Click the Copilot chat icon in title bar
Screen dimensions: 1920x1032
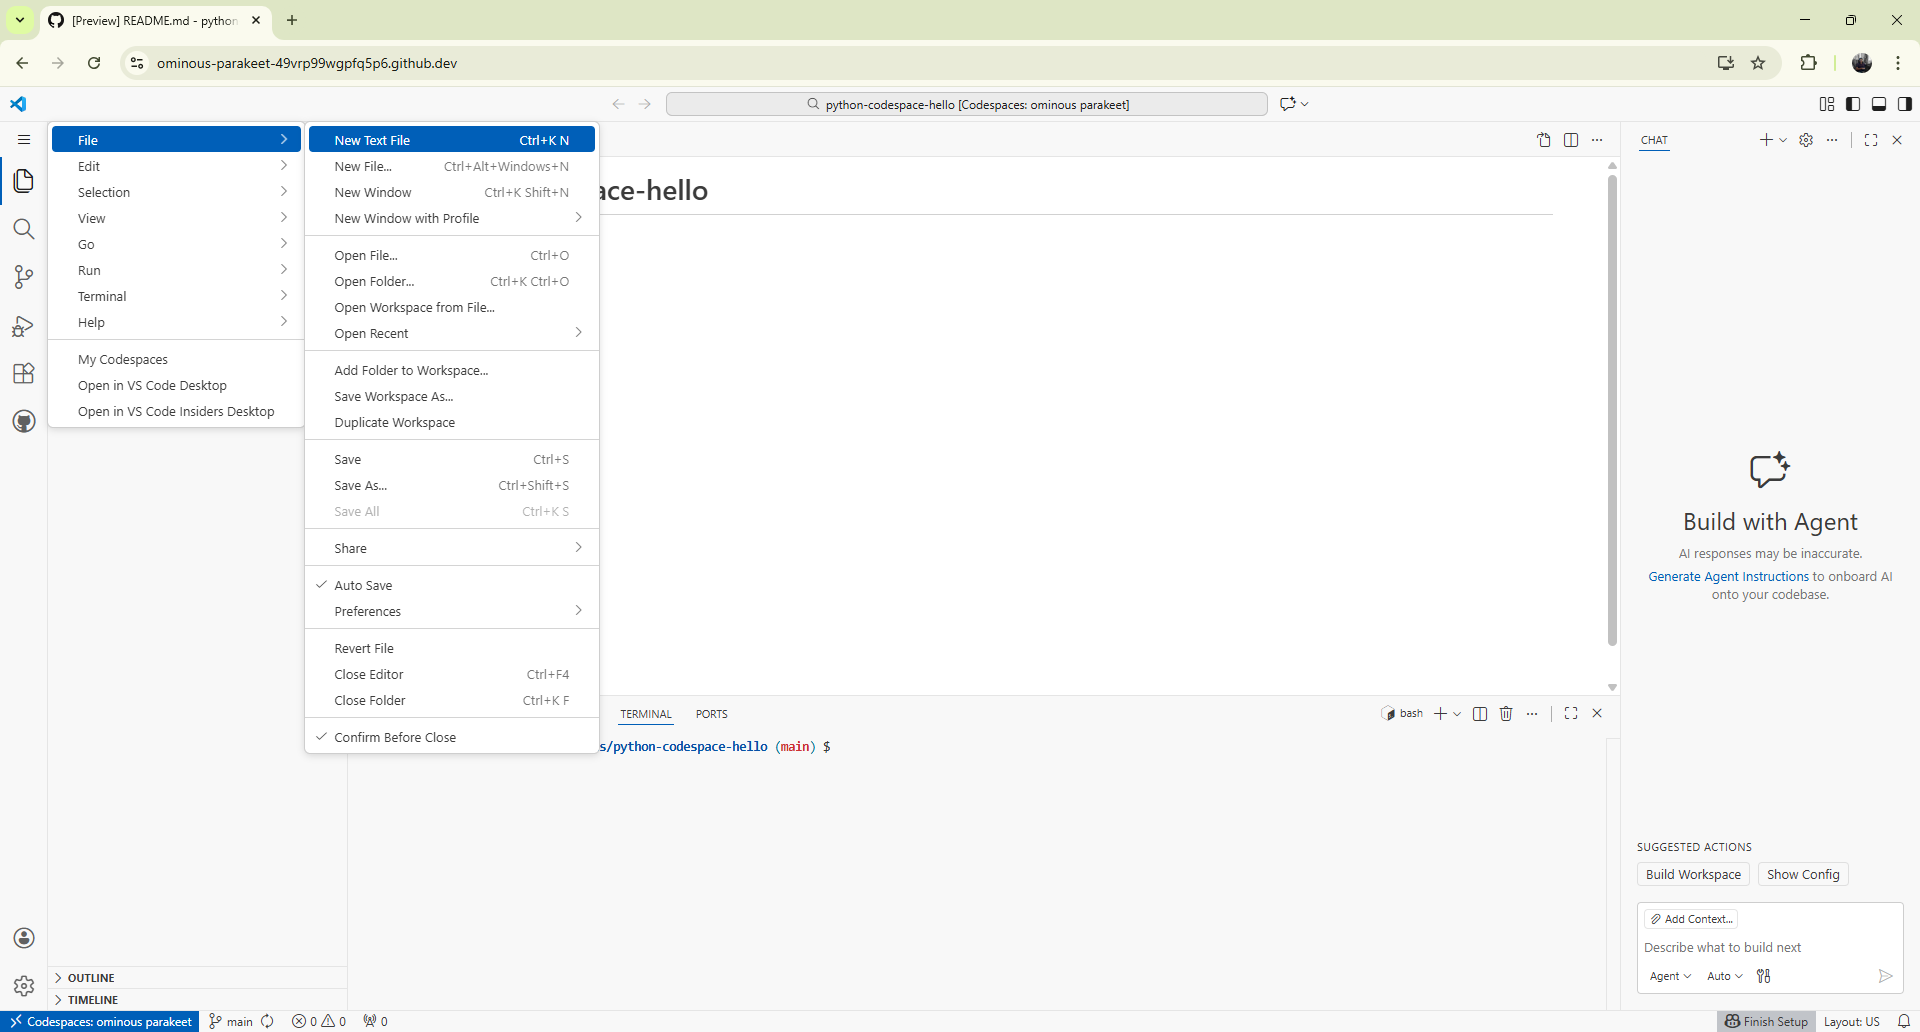tap(1288, 104)
